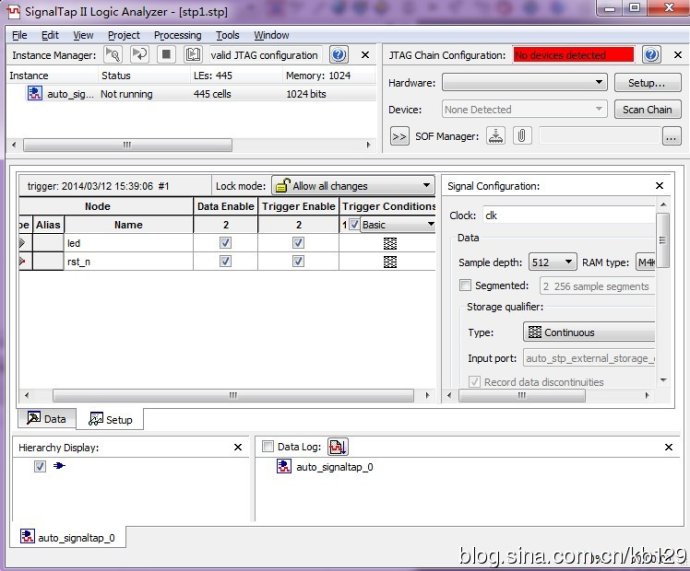Click the Read Data icon in Instance Manager
Viewport: 690px width, 571px height.
[193, 55]
